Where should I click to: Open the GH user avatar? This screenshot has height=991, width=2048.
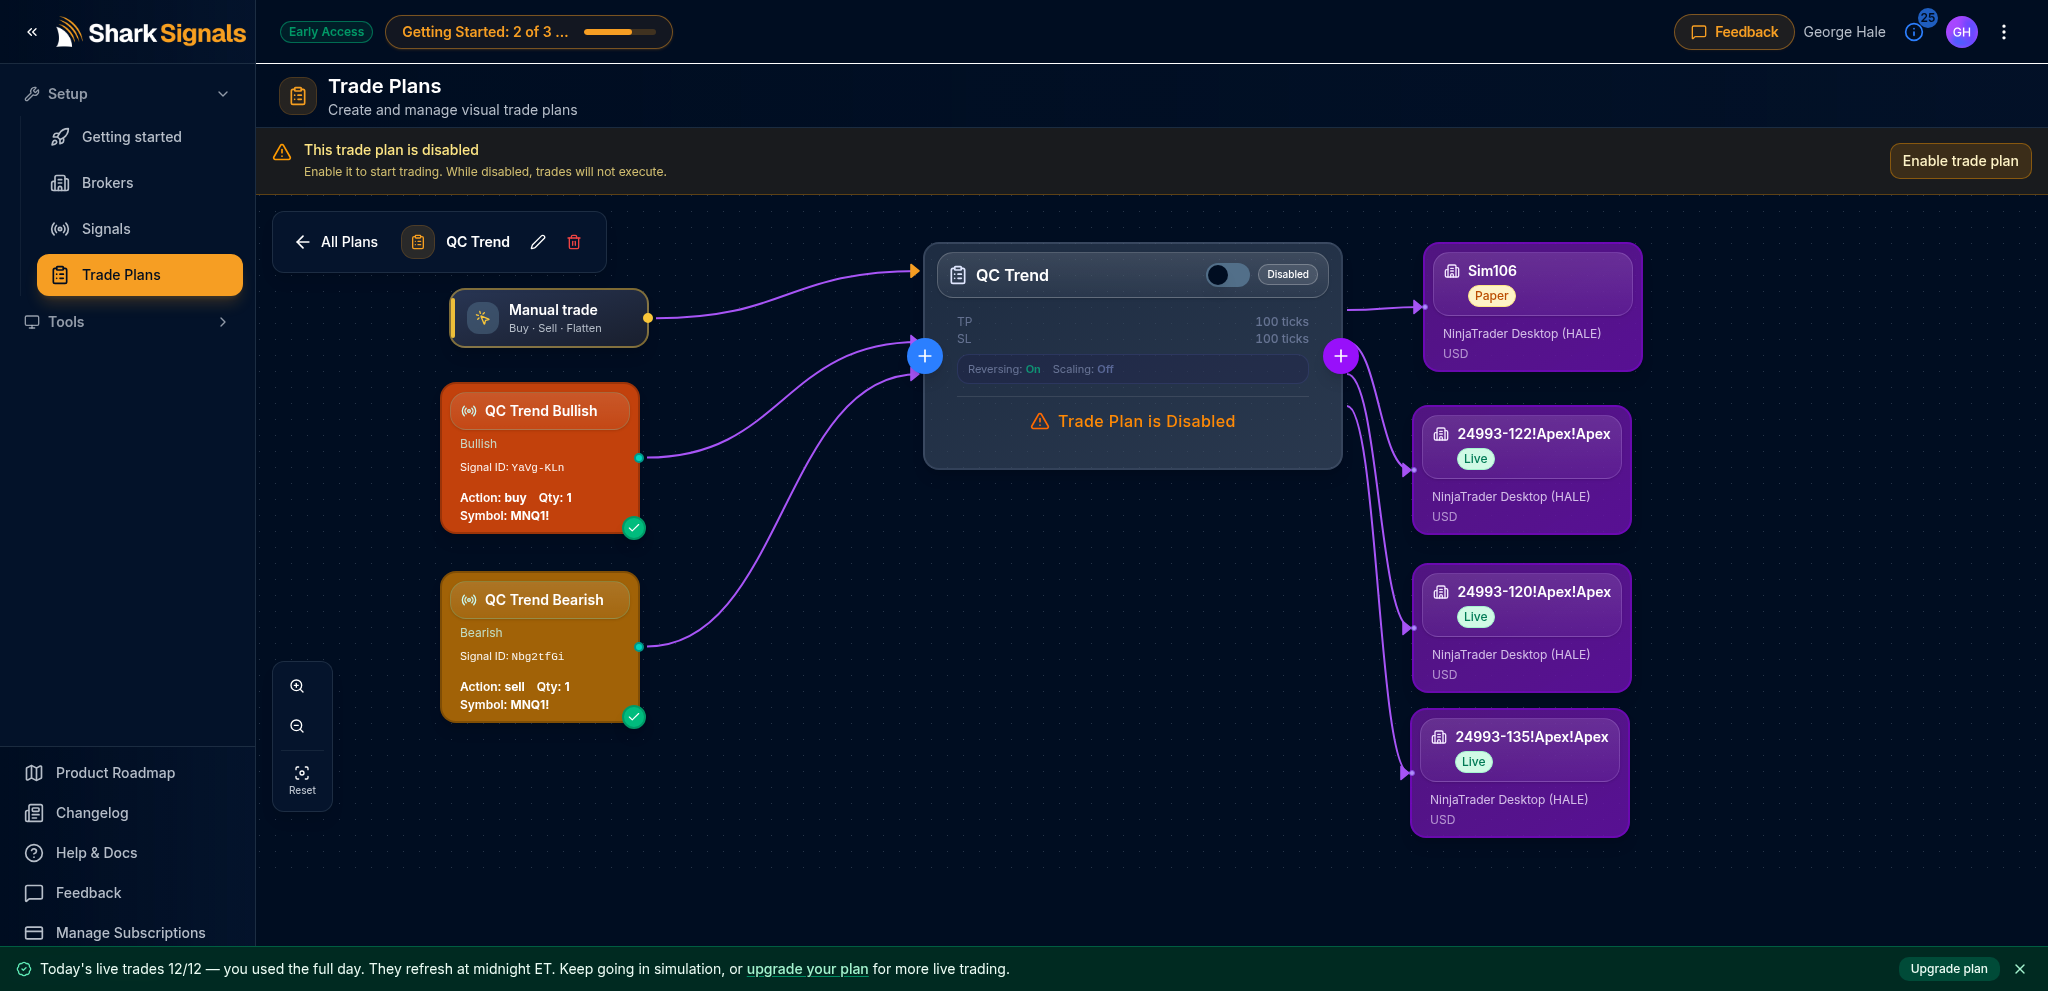1962,32
